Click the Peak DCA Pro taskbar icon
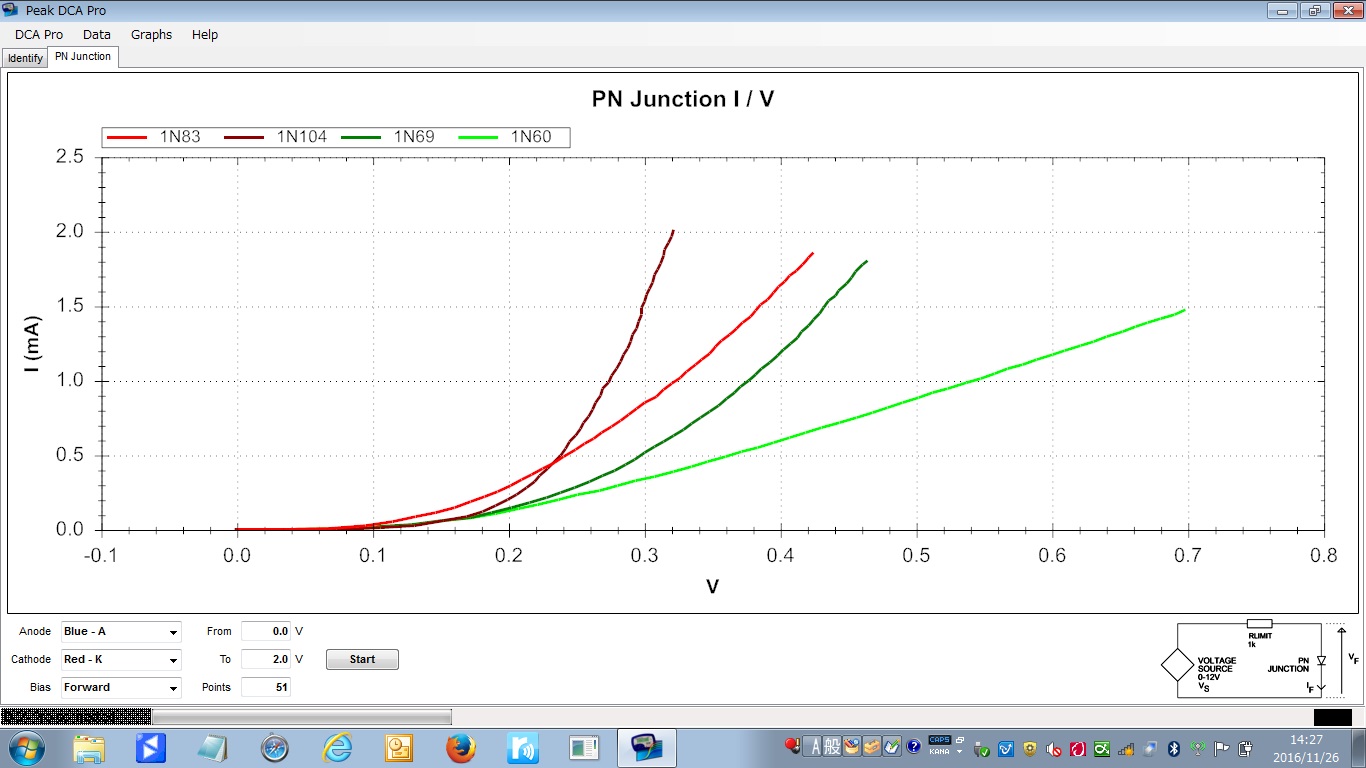 (x=646, y=748)
